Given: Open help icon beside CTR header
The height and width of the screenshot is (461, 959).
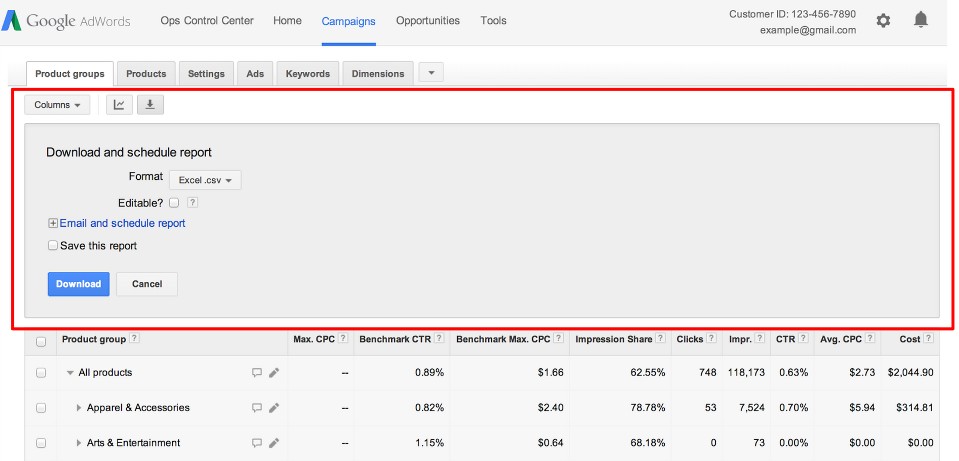Looking at the screenshot, I should pos(803,338).
